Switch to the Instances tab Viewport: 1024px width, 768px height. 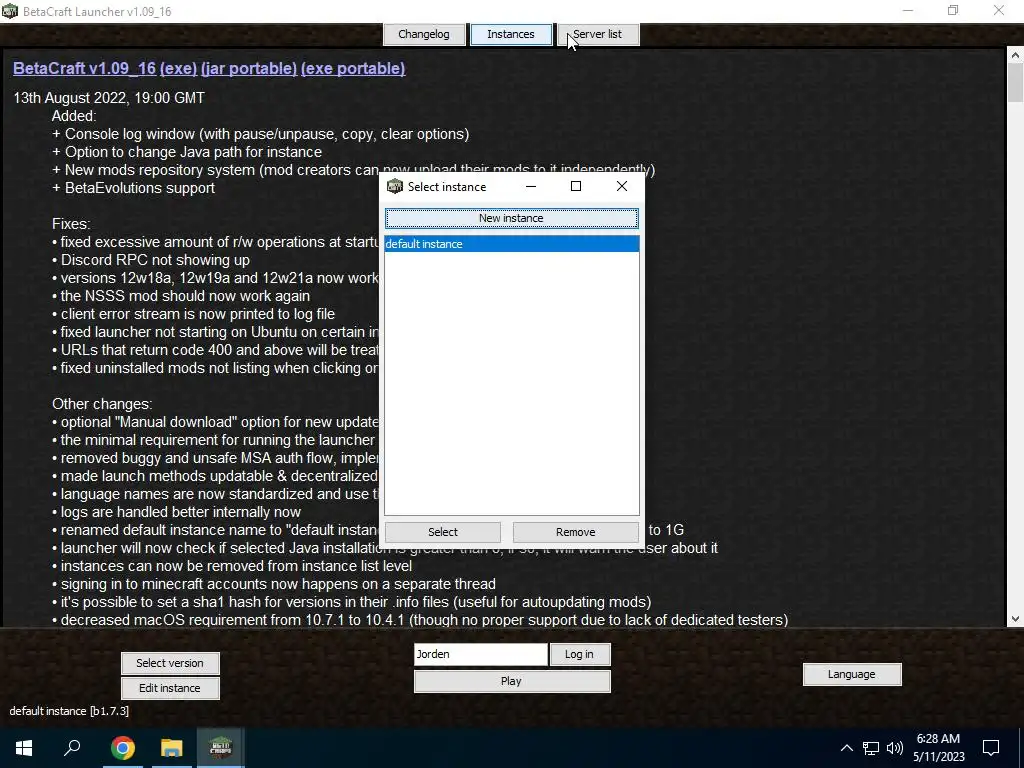(x=511, y=34)
